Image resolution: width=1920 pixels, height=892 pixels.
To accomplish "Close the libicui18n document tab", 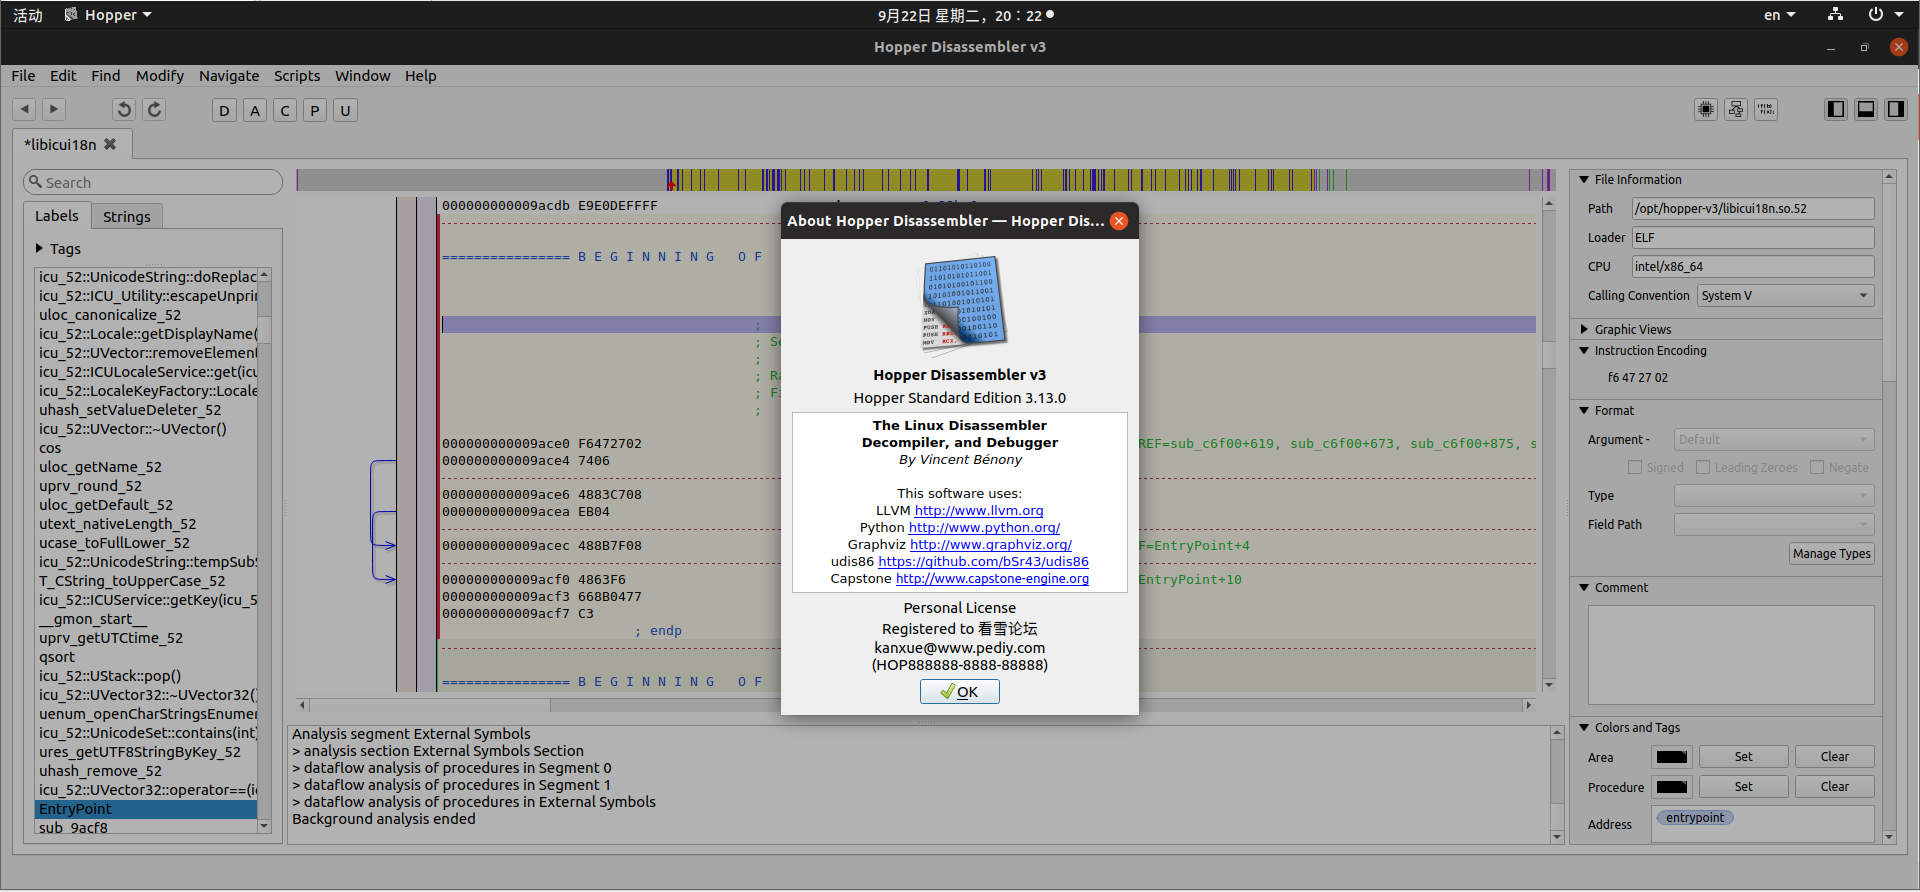I will click(110, 144).
